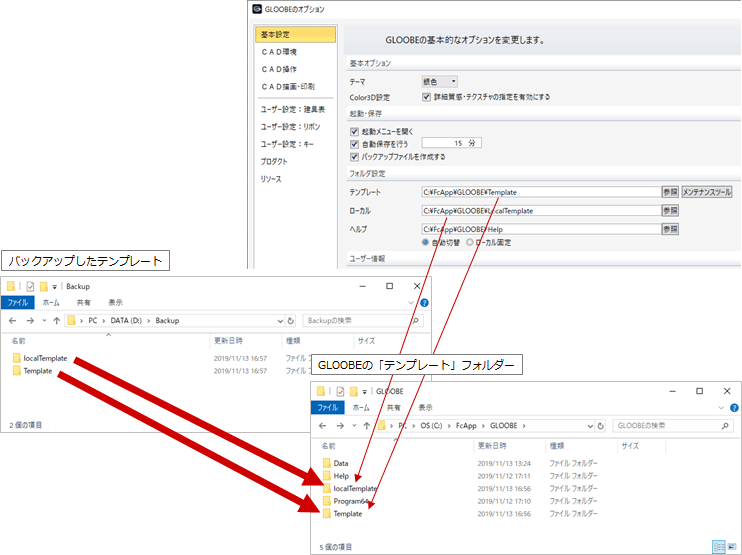The height and width of the screenshot is (555, 742).
Task: Toggle 詳細質感・テクスチャの指定を有効にする checkbox
Action: [x=426, y=97]
